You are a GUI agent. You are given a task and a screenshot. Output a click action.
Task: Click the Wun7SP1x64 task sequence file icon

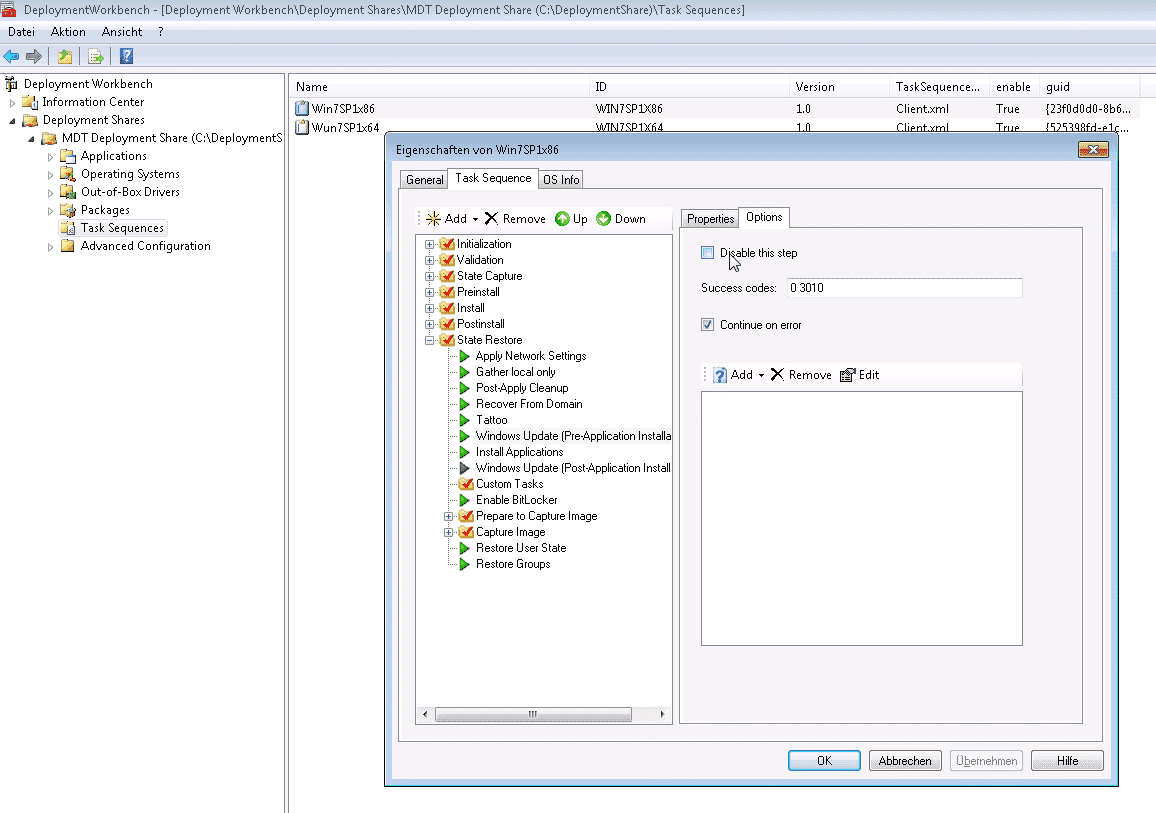click(302, 127)
